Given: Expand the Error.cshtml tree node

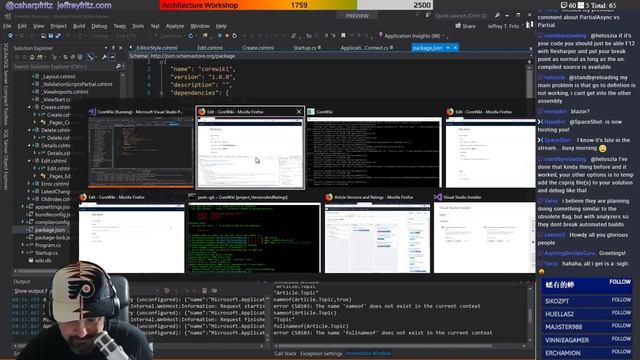Looking at the screenshot, I should pos(29,184).
